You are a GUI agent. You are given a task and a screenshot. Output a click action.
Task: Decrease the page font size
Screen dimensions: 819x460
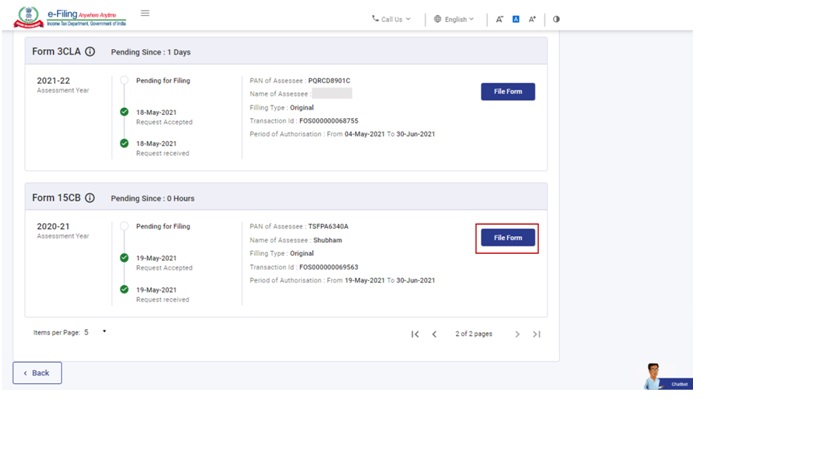click(500, 19)
